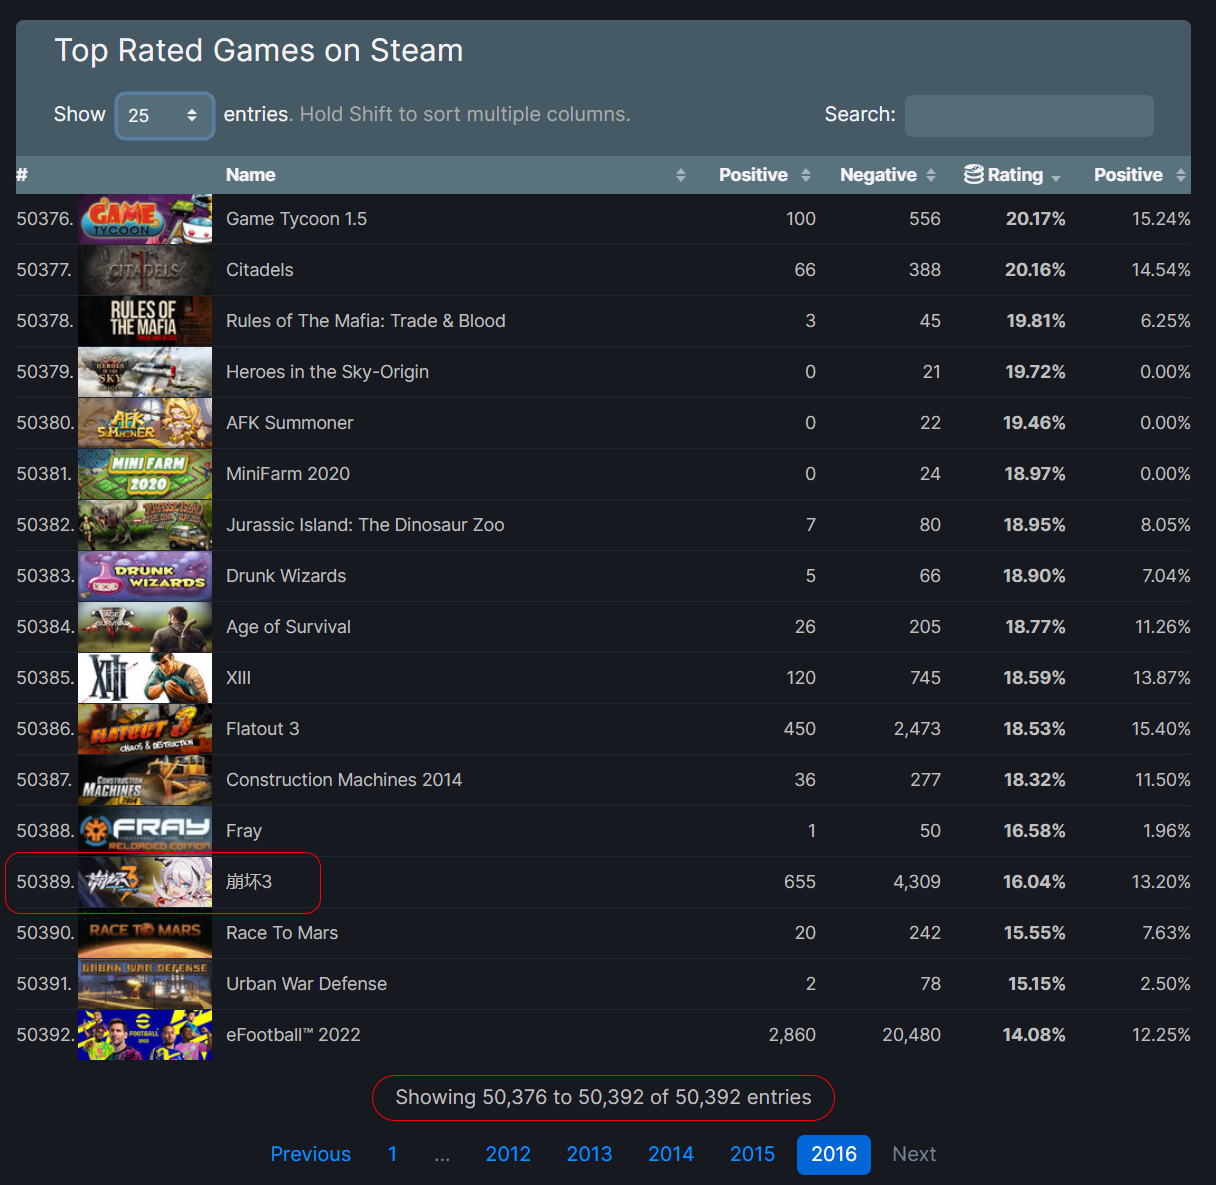
Task: Open the Urban War Defense name link
Action: point(306,984)
